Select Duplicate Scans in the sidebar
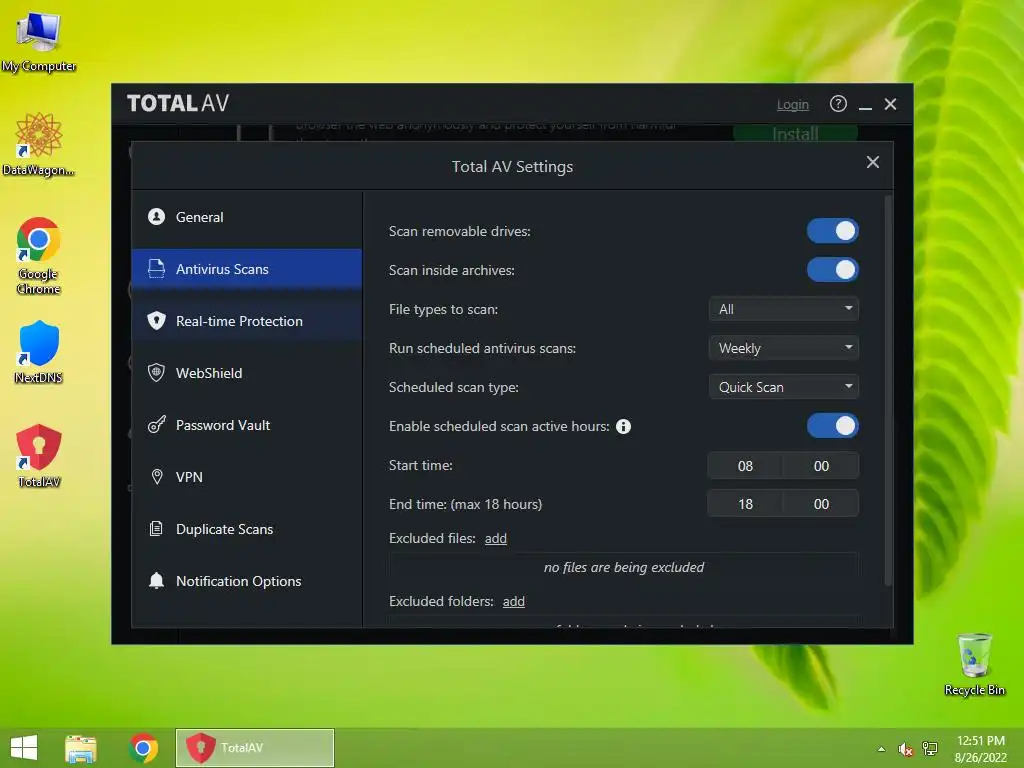Screen dimensions: 1024x768 tap(247, 529)
